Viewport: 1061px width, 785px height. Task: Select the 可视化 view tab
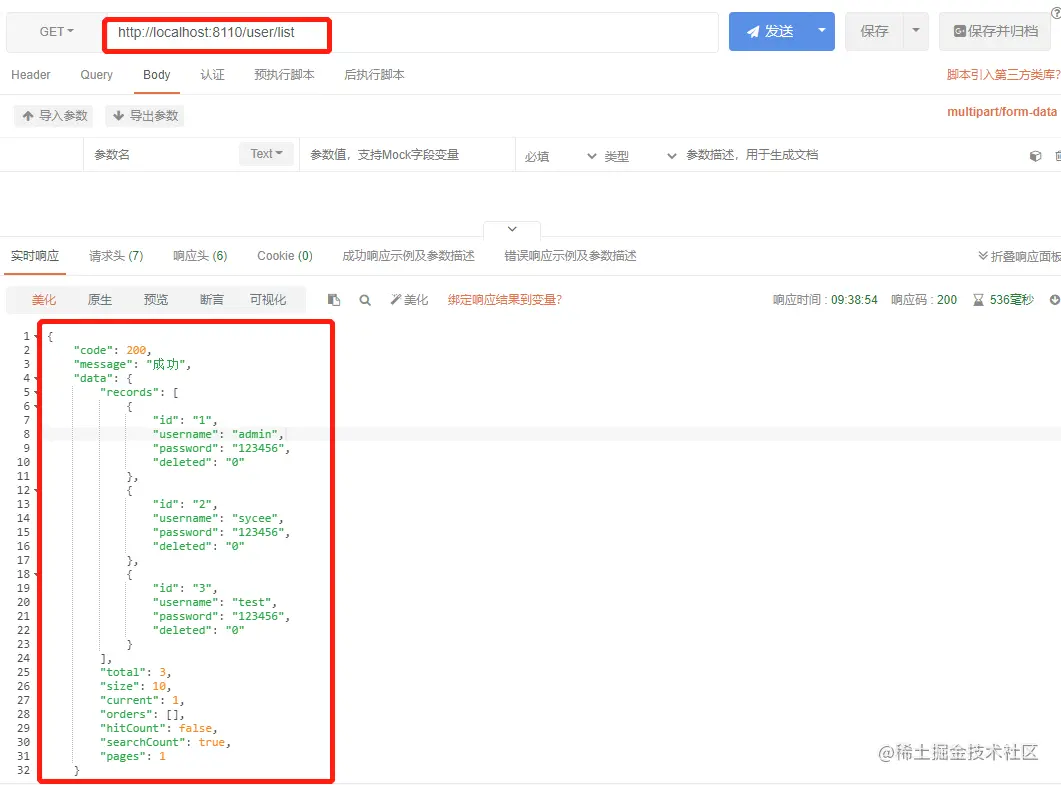[267, 299]
